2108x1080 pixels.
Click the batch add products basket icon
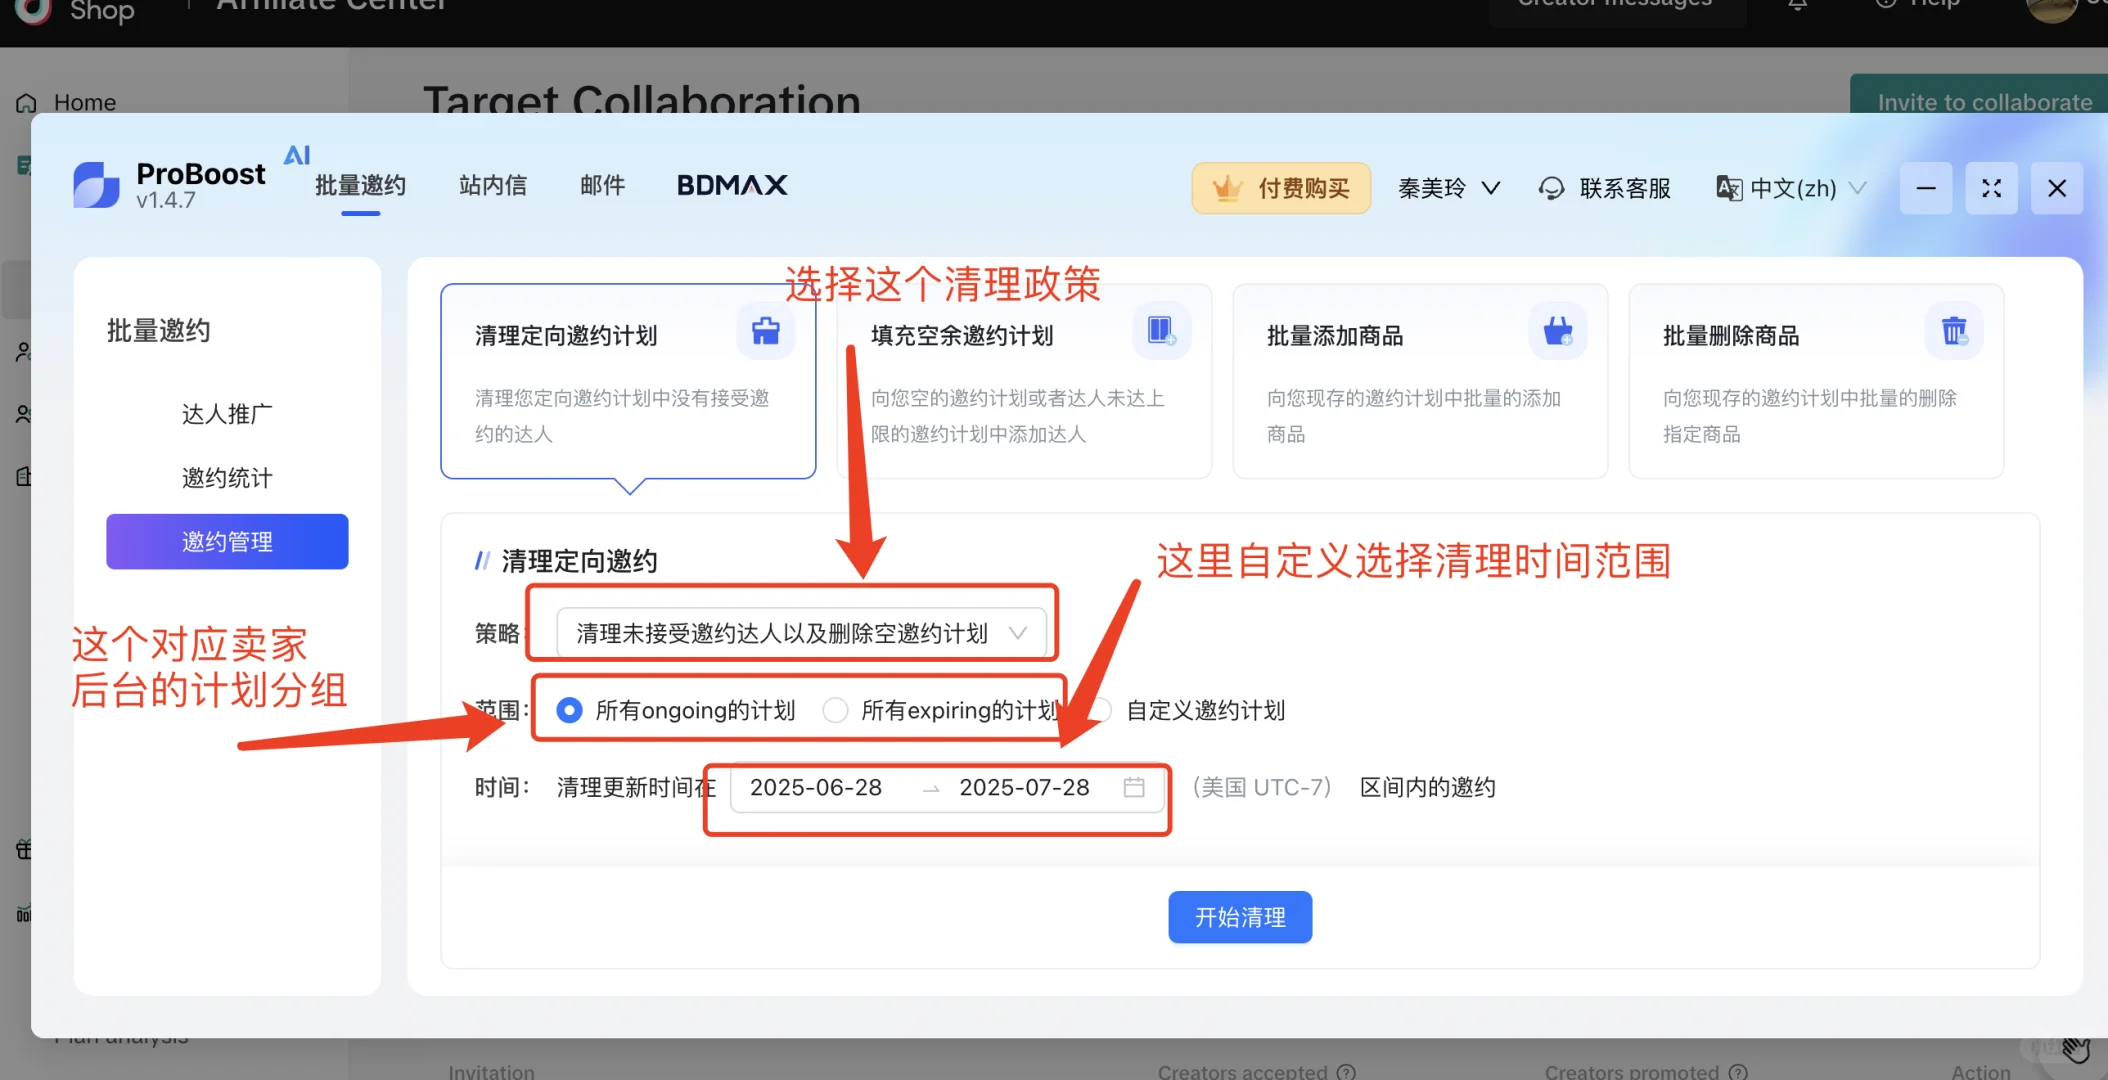point(1557,331)
